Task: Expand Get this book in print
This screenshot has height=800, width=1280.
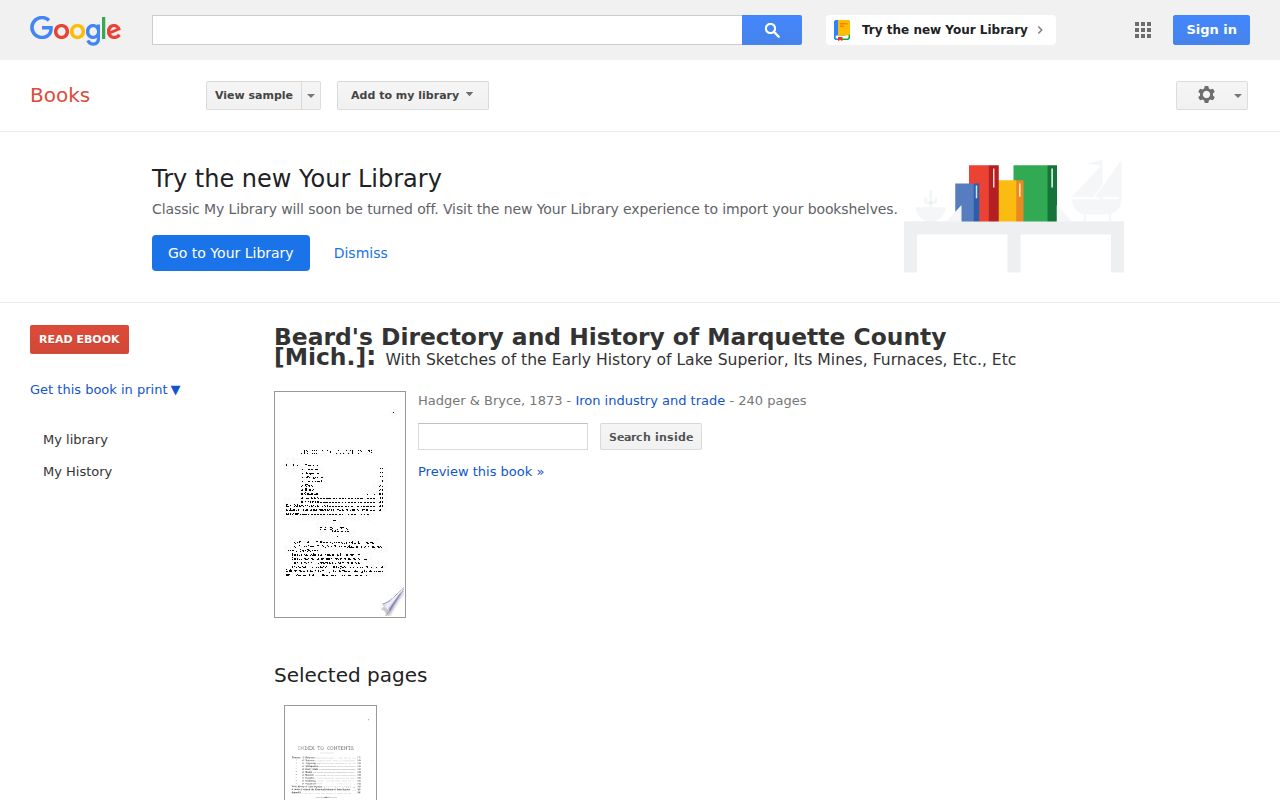Action: [x=105, y=390]
